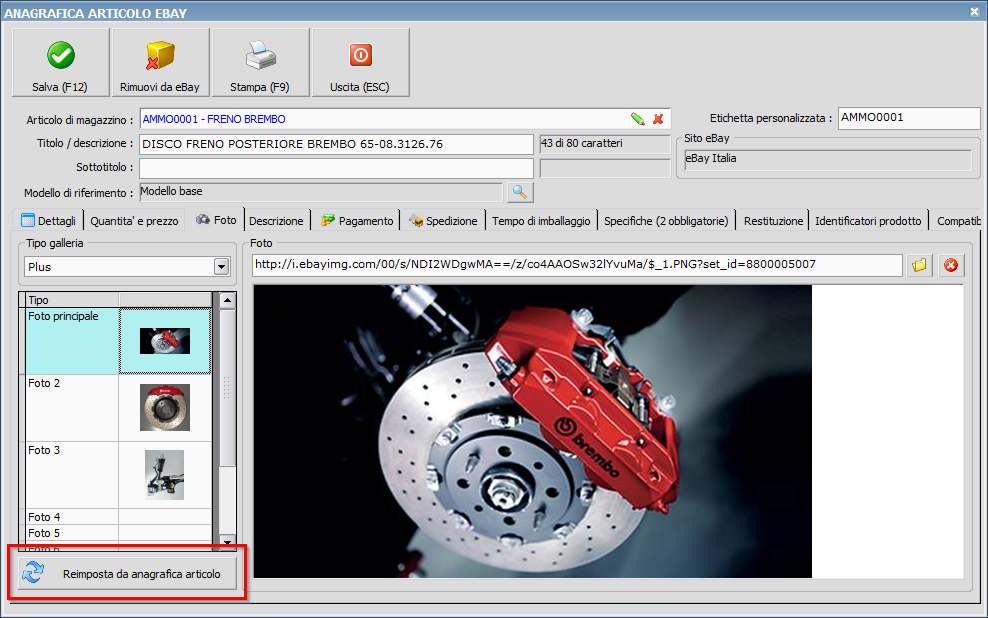Click the large Brembo brake photo preview

[532, 432]
